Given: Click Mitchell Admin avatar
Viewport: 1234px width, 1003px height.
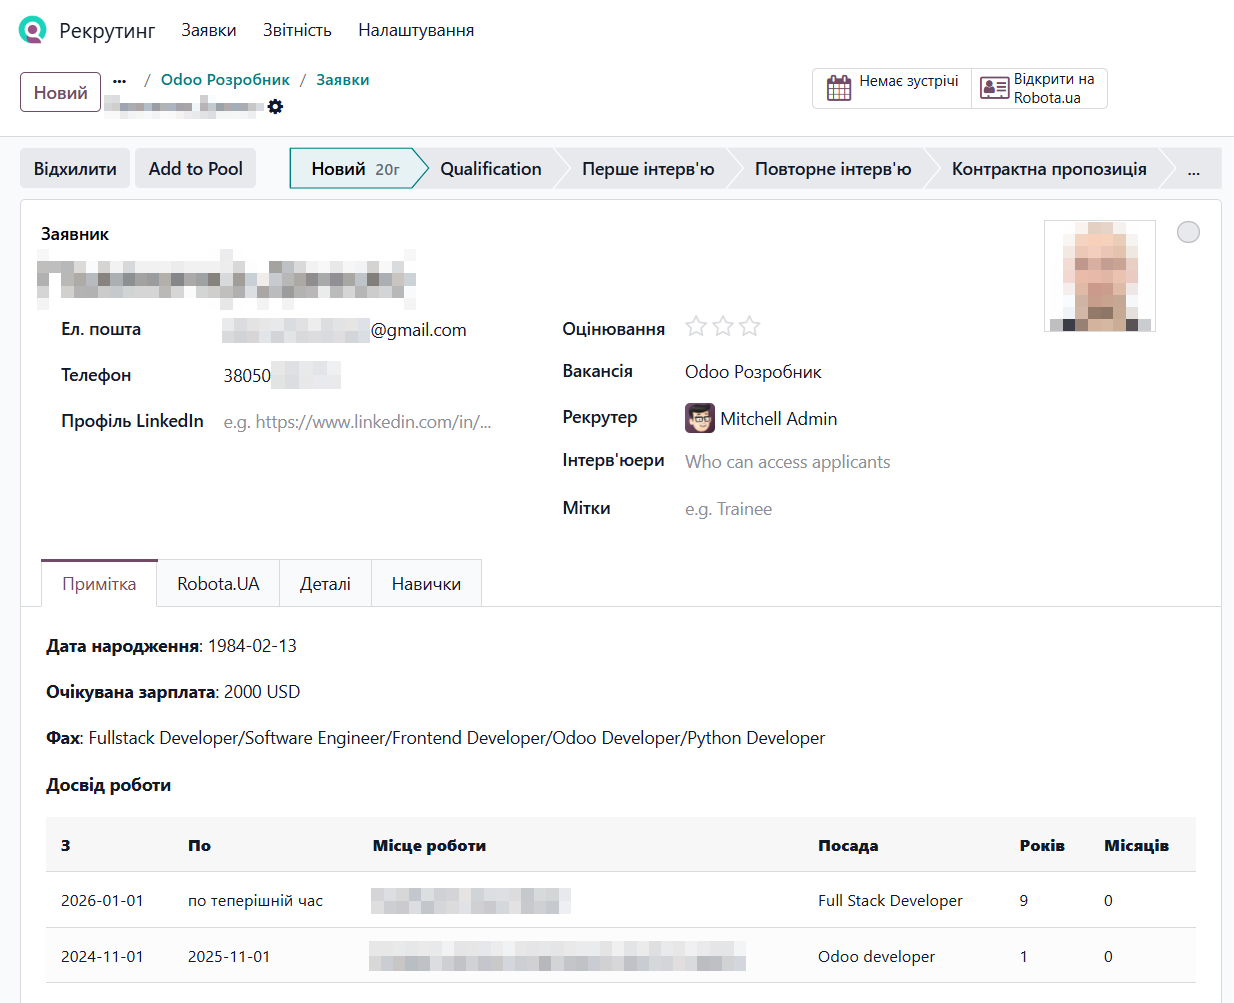Looking at the screenshot, I should (700, 418).
